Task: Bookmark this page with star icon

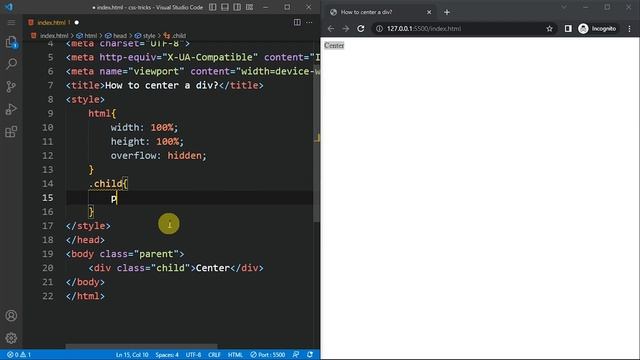Action: [x=549, y=29]
